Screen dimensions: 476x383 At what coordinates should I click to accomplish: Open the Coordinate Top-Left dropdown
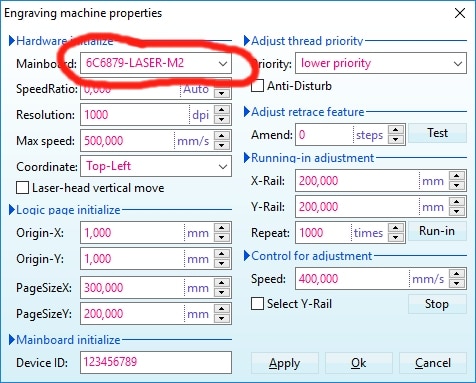pos(156,166)
